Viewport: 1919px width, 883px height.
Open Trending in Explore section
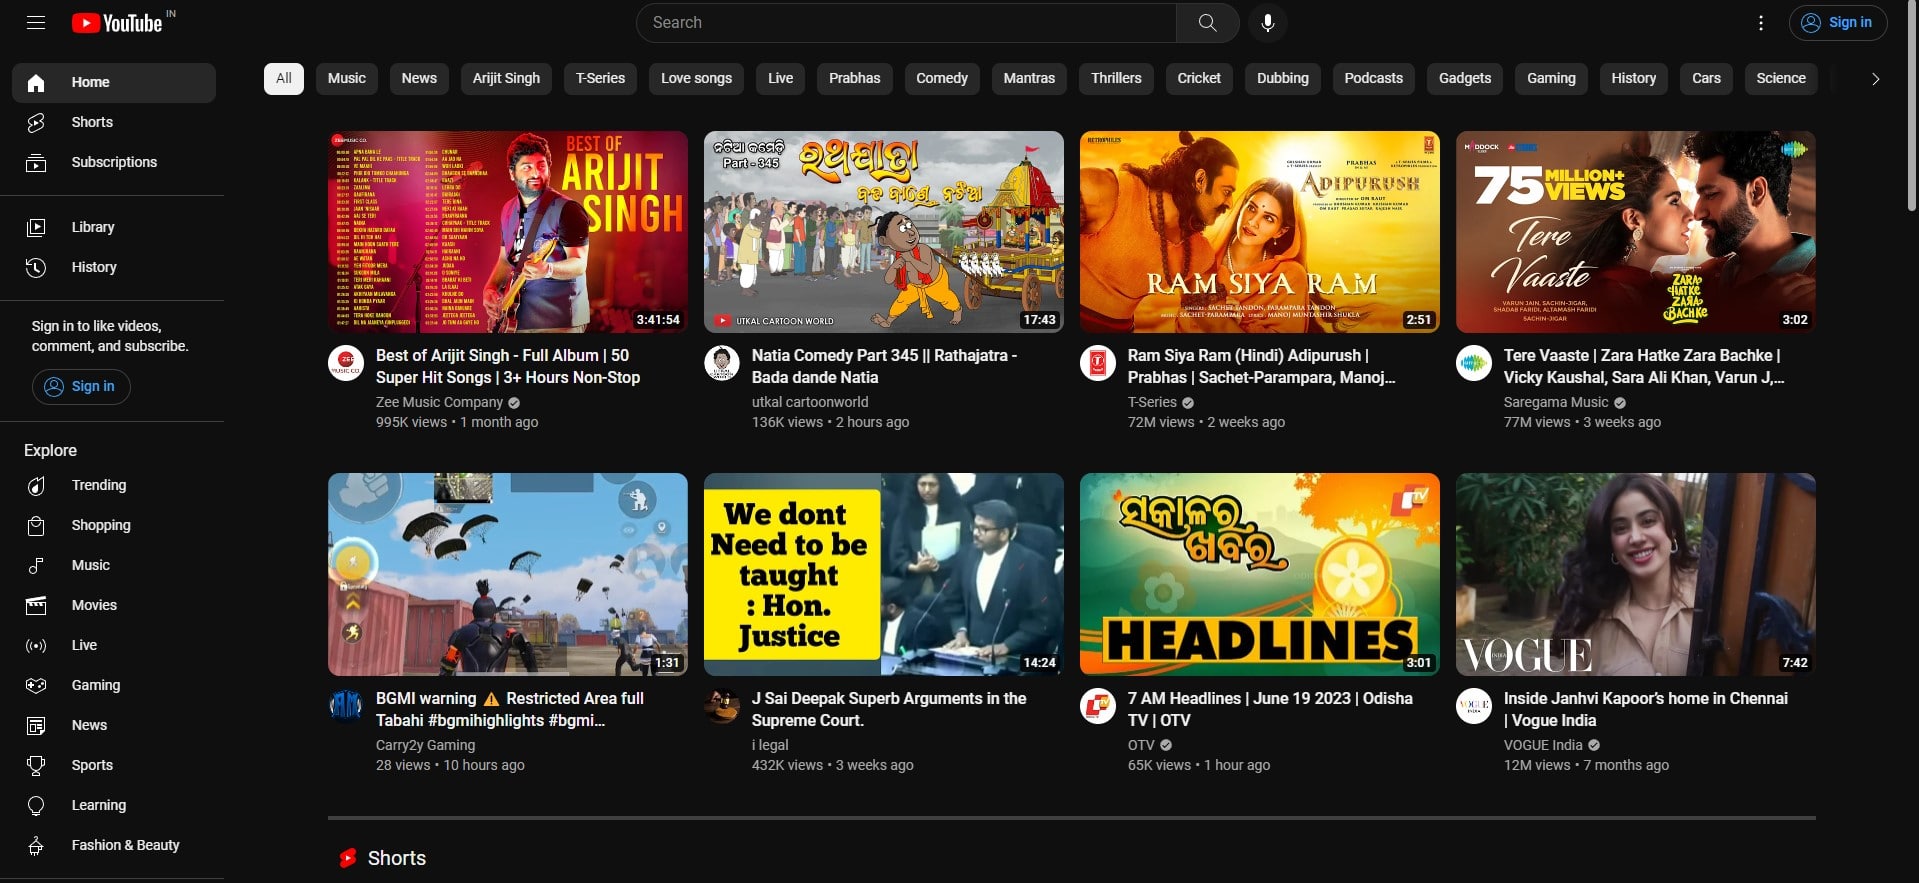point(114,485)
